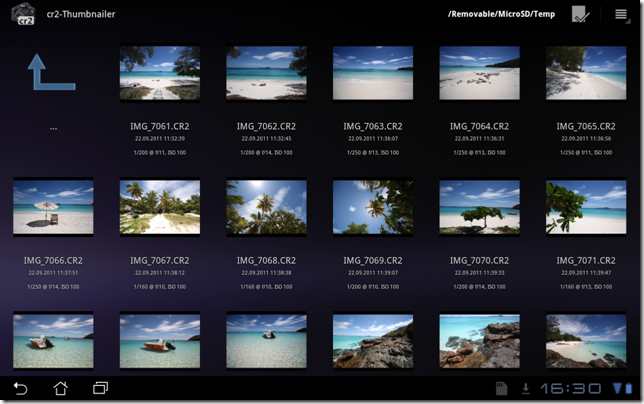Open the overflow menu icon at top right
This screenshot has width=644, height=404.
coord(621,14)
